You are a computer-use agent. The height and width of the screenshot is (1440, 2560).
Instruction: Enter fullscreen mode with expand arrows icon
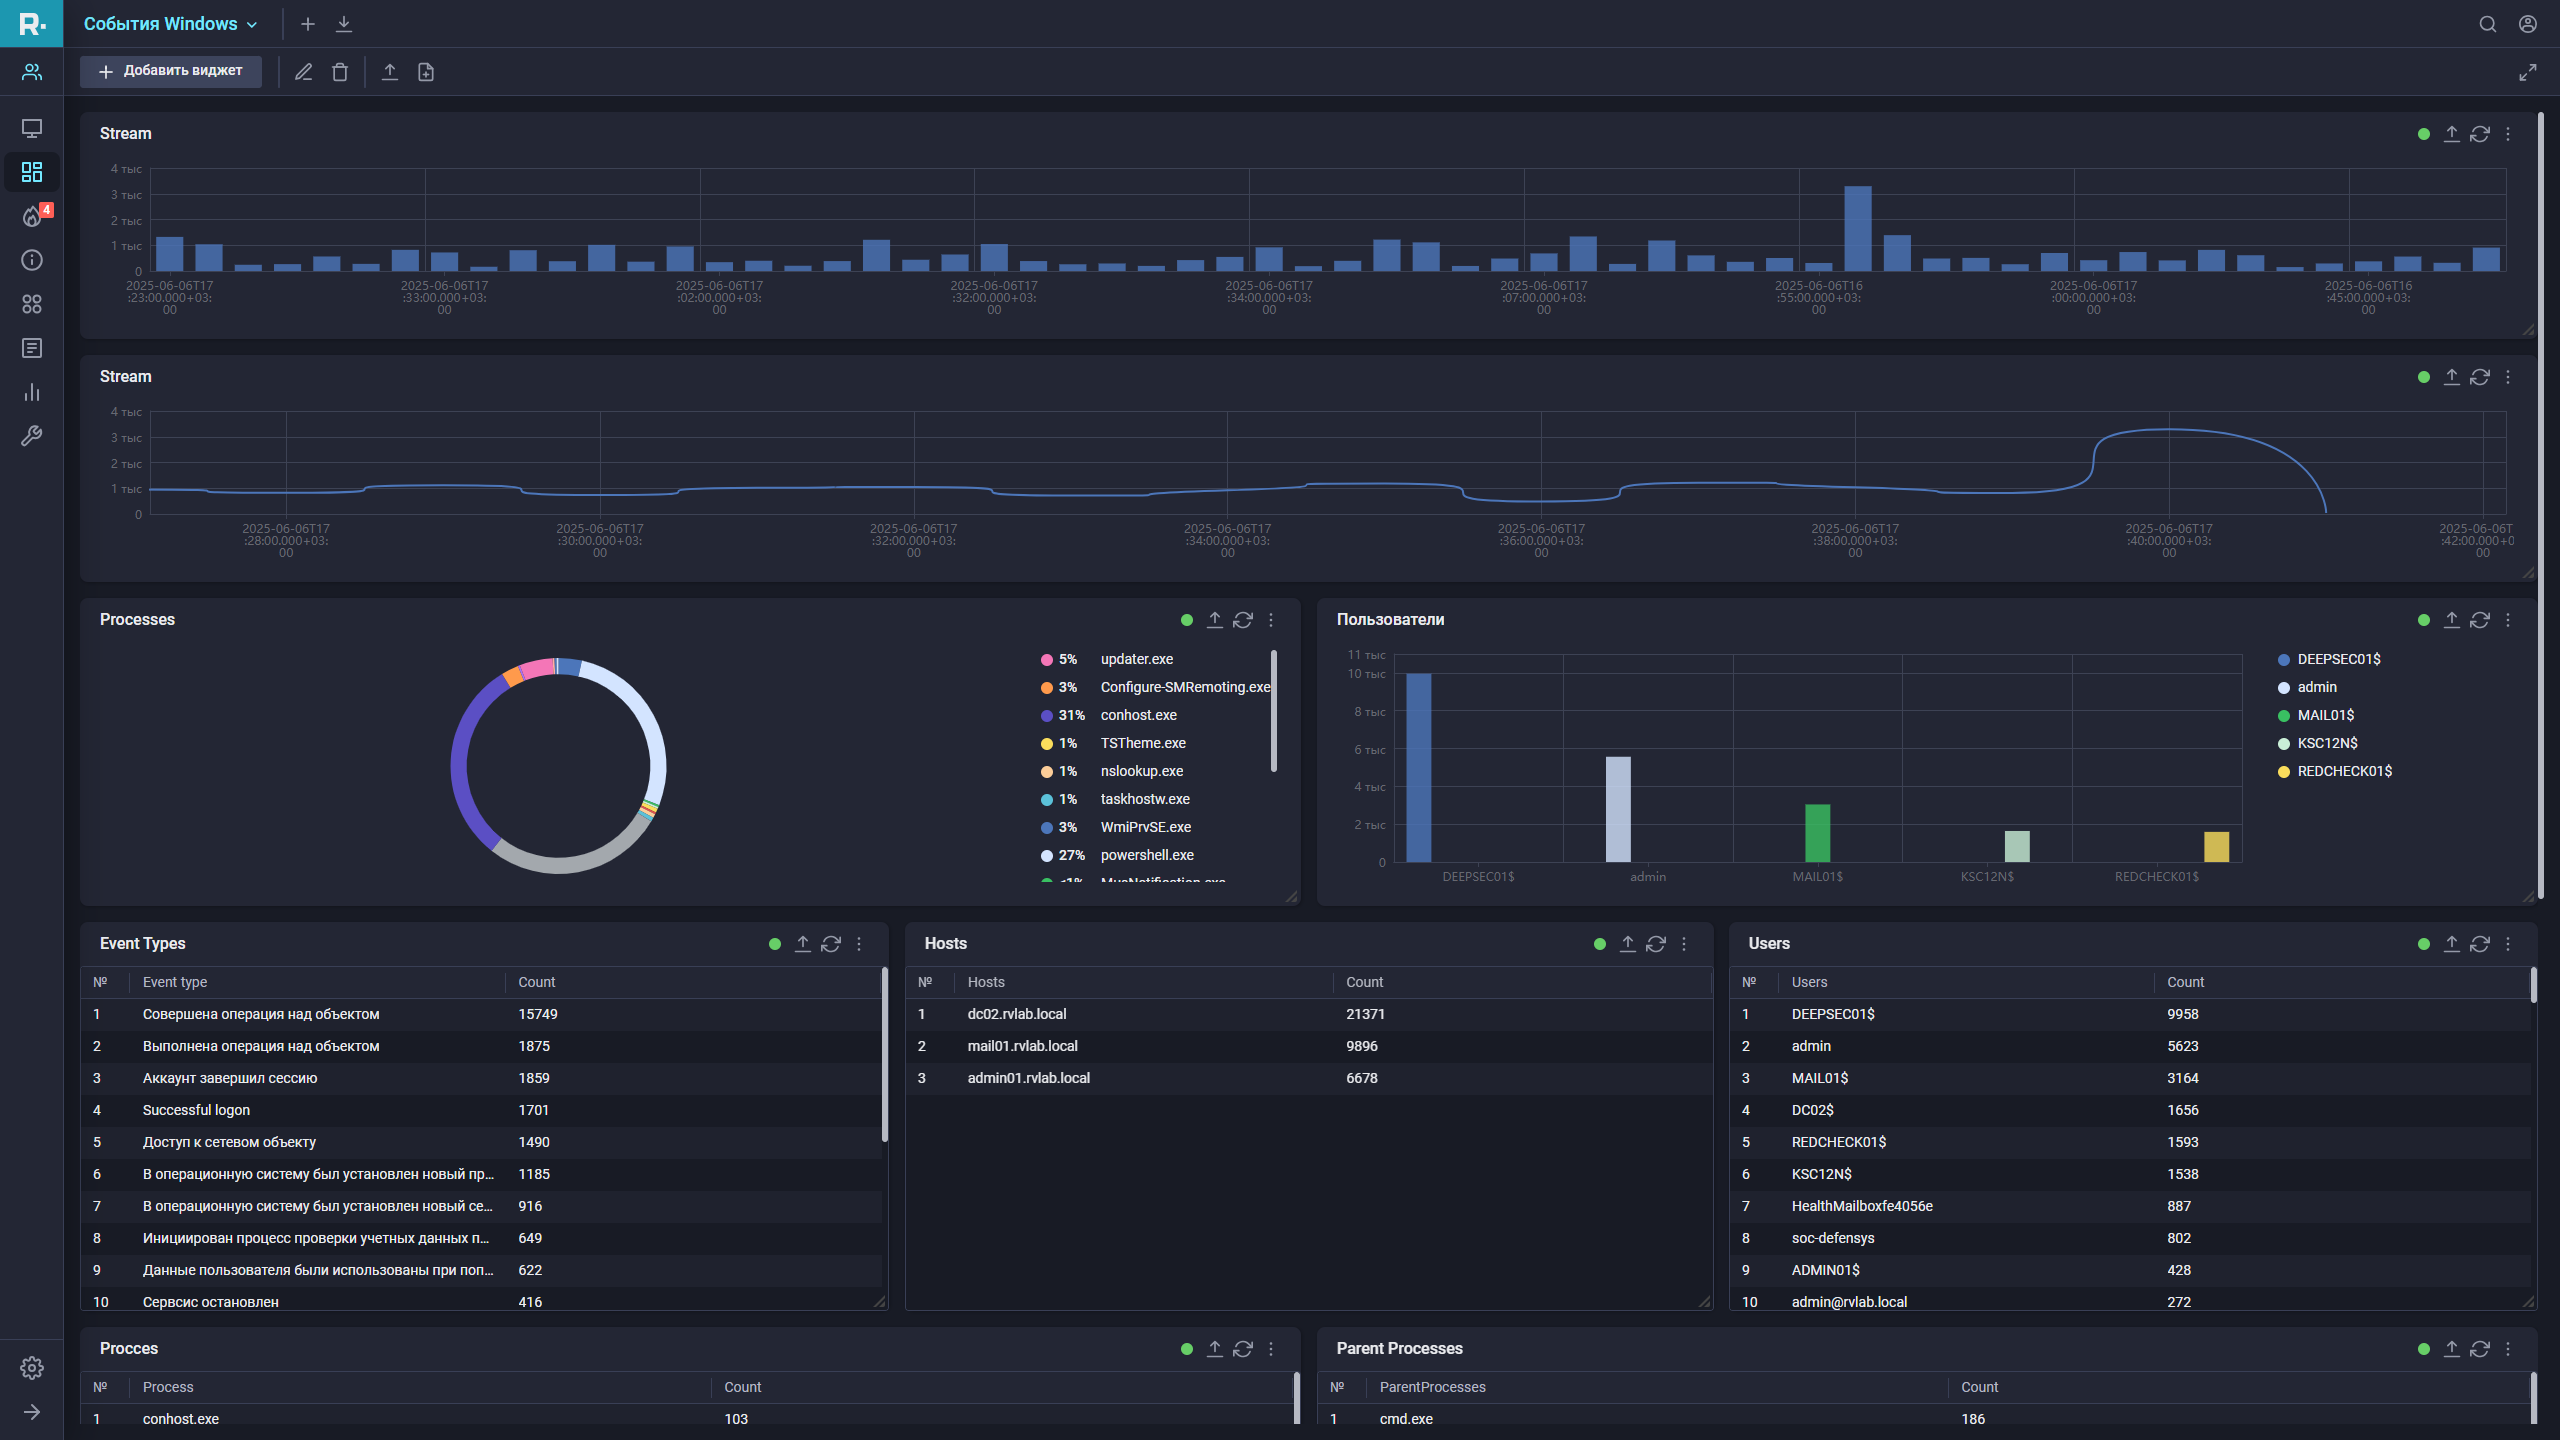[x=2527, y=72]
